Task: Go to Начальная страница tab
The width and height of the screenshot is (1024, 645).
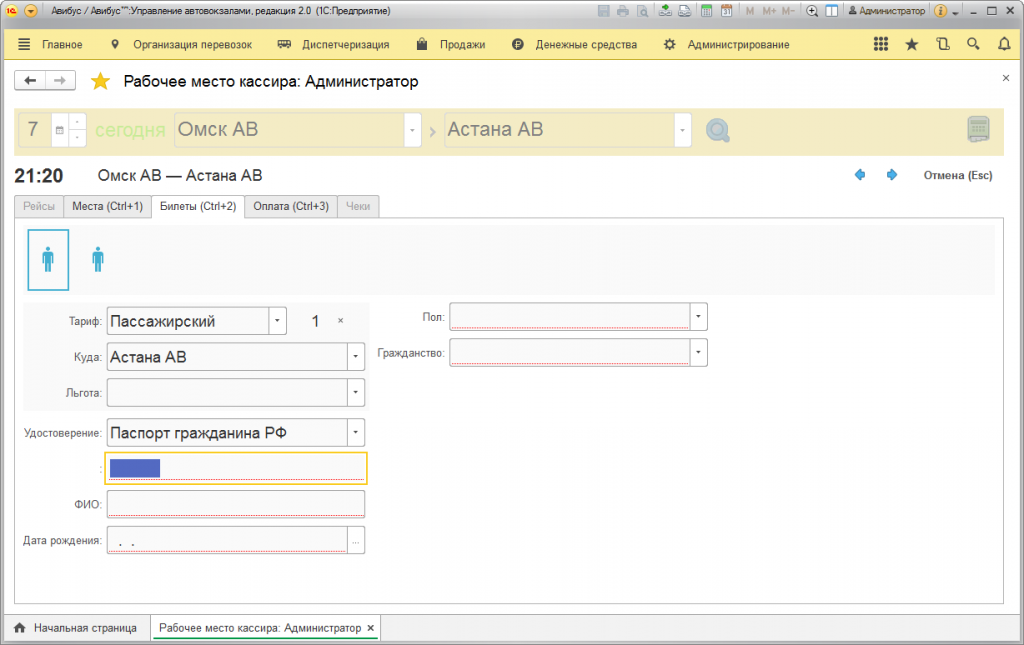Action: click(x=76, y=628)
